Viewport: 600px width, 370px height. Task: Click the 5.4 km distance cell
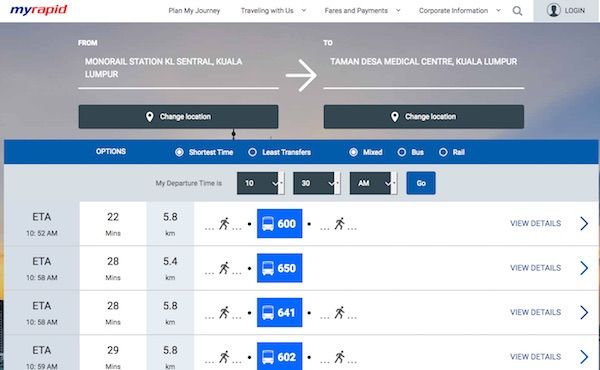click(x=170, y=268)
